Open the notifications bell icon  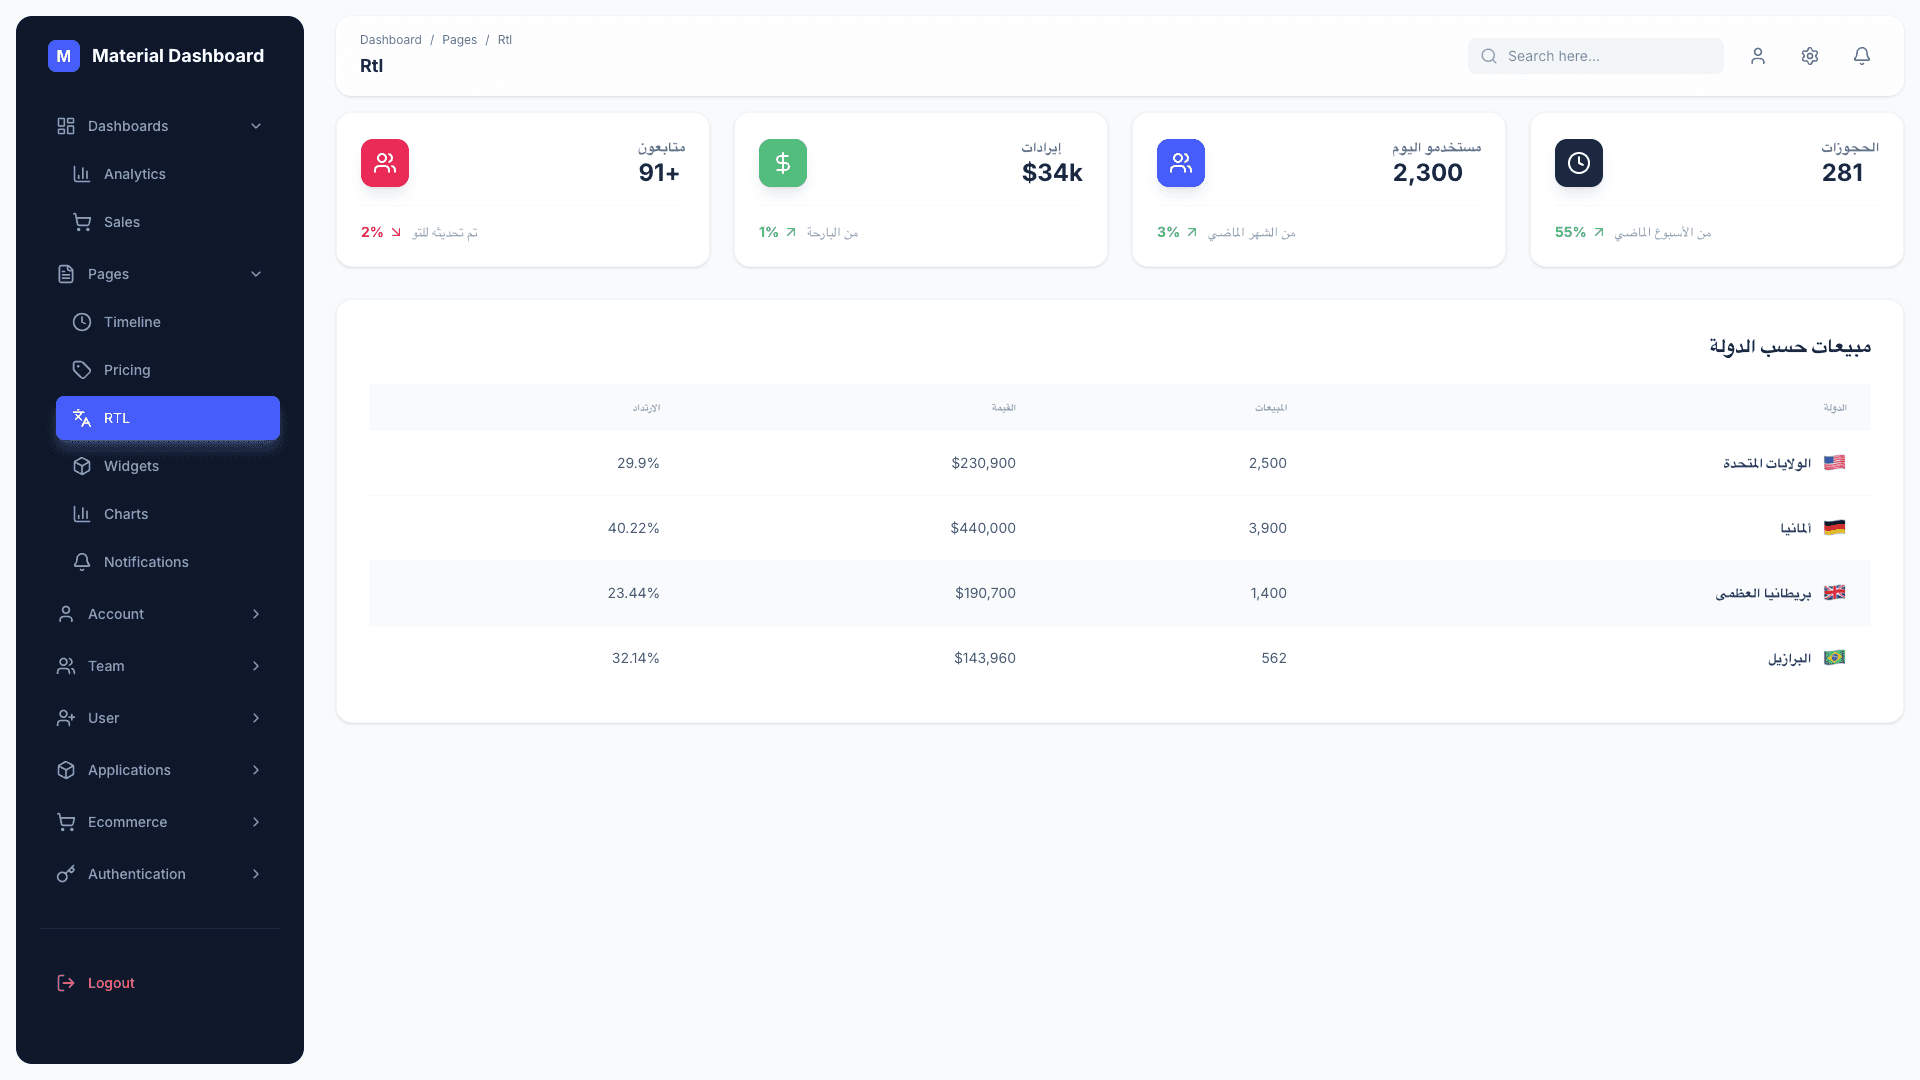point(1861,56)
